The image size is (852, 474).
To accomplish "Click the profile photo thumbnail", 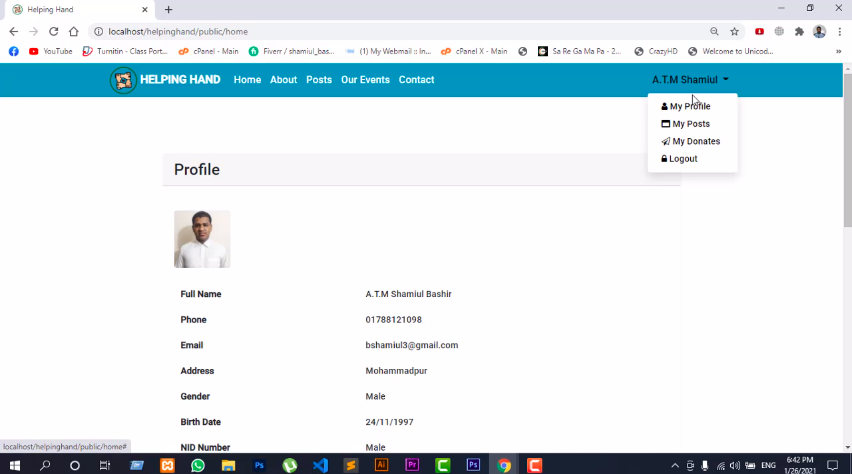I will pos(202,239).
